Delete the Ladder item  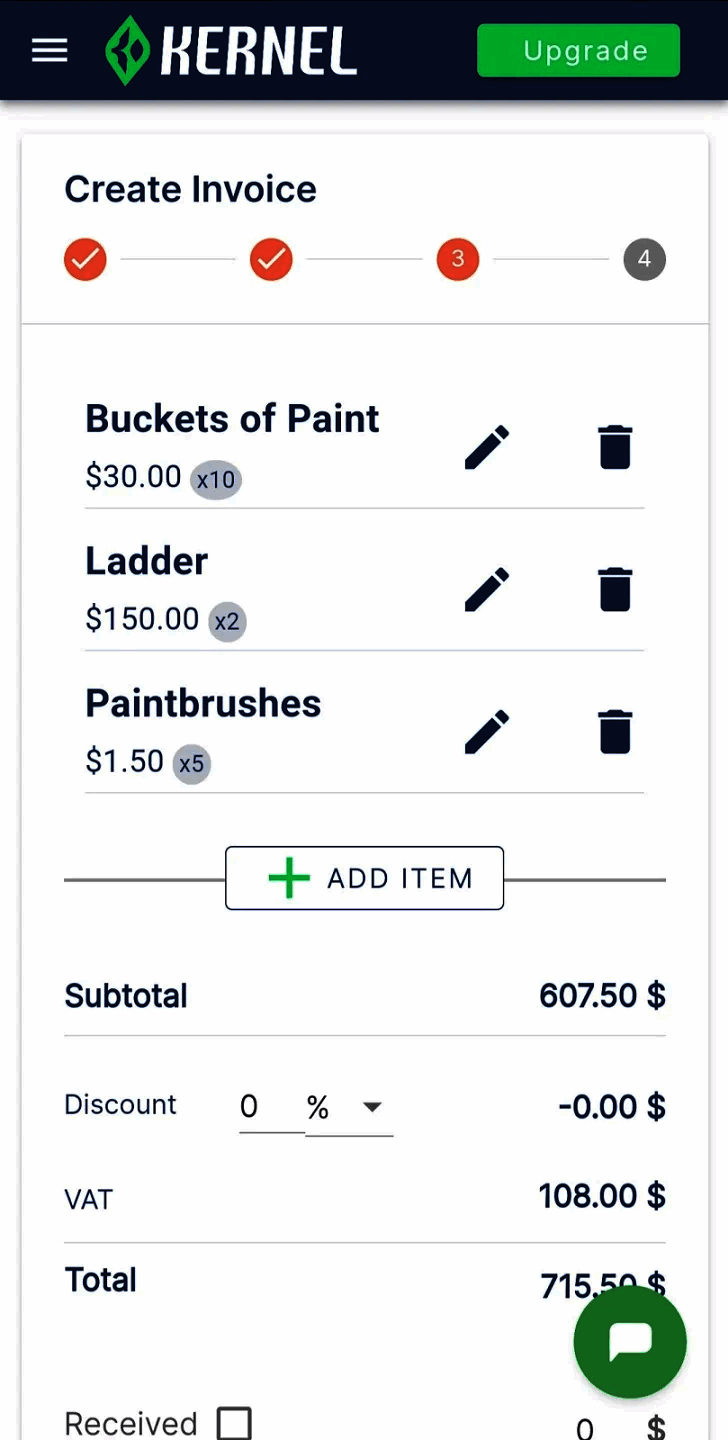[615, 589]
